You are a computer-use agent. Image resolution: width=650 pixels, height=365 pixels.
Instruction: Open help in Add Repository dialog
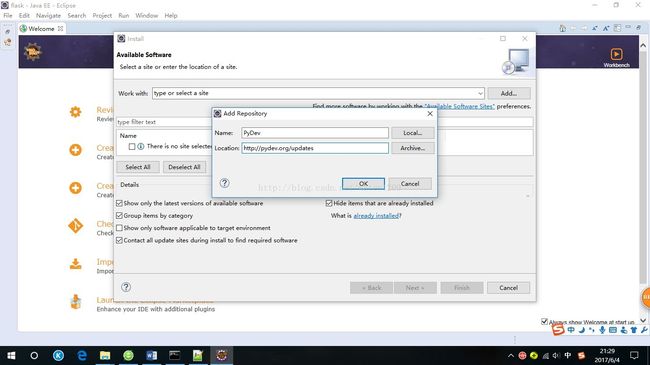(224, 183)
